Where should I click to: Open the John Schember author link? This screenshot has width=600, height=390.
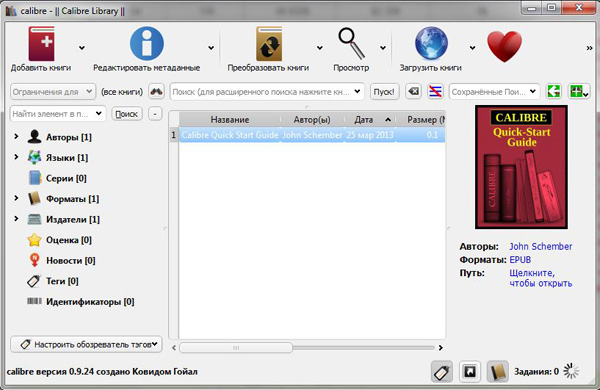coord(541,246)
